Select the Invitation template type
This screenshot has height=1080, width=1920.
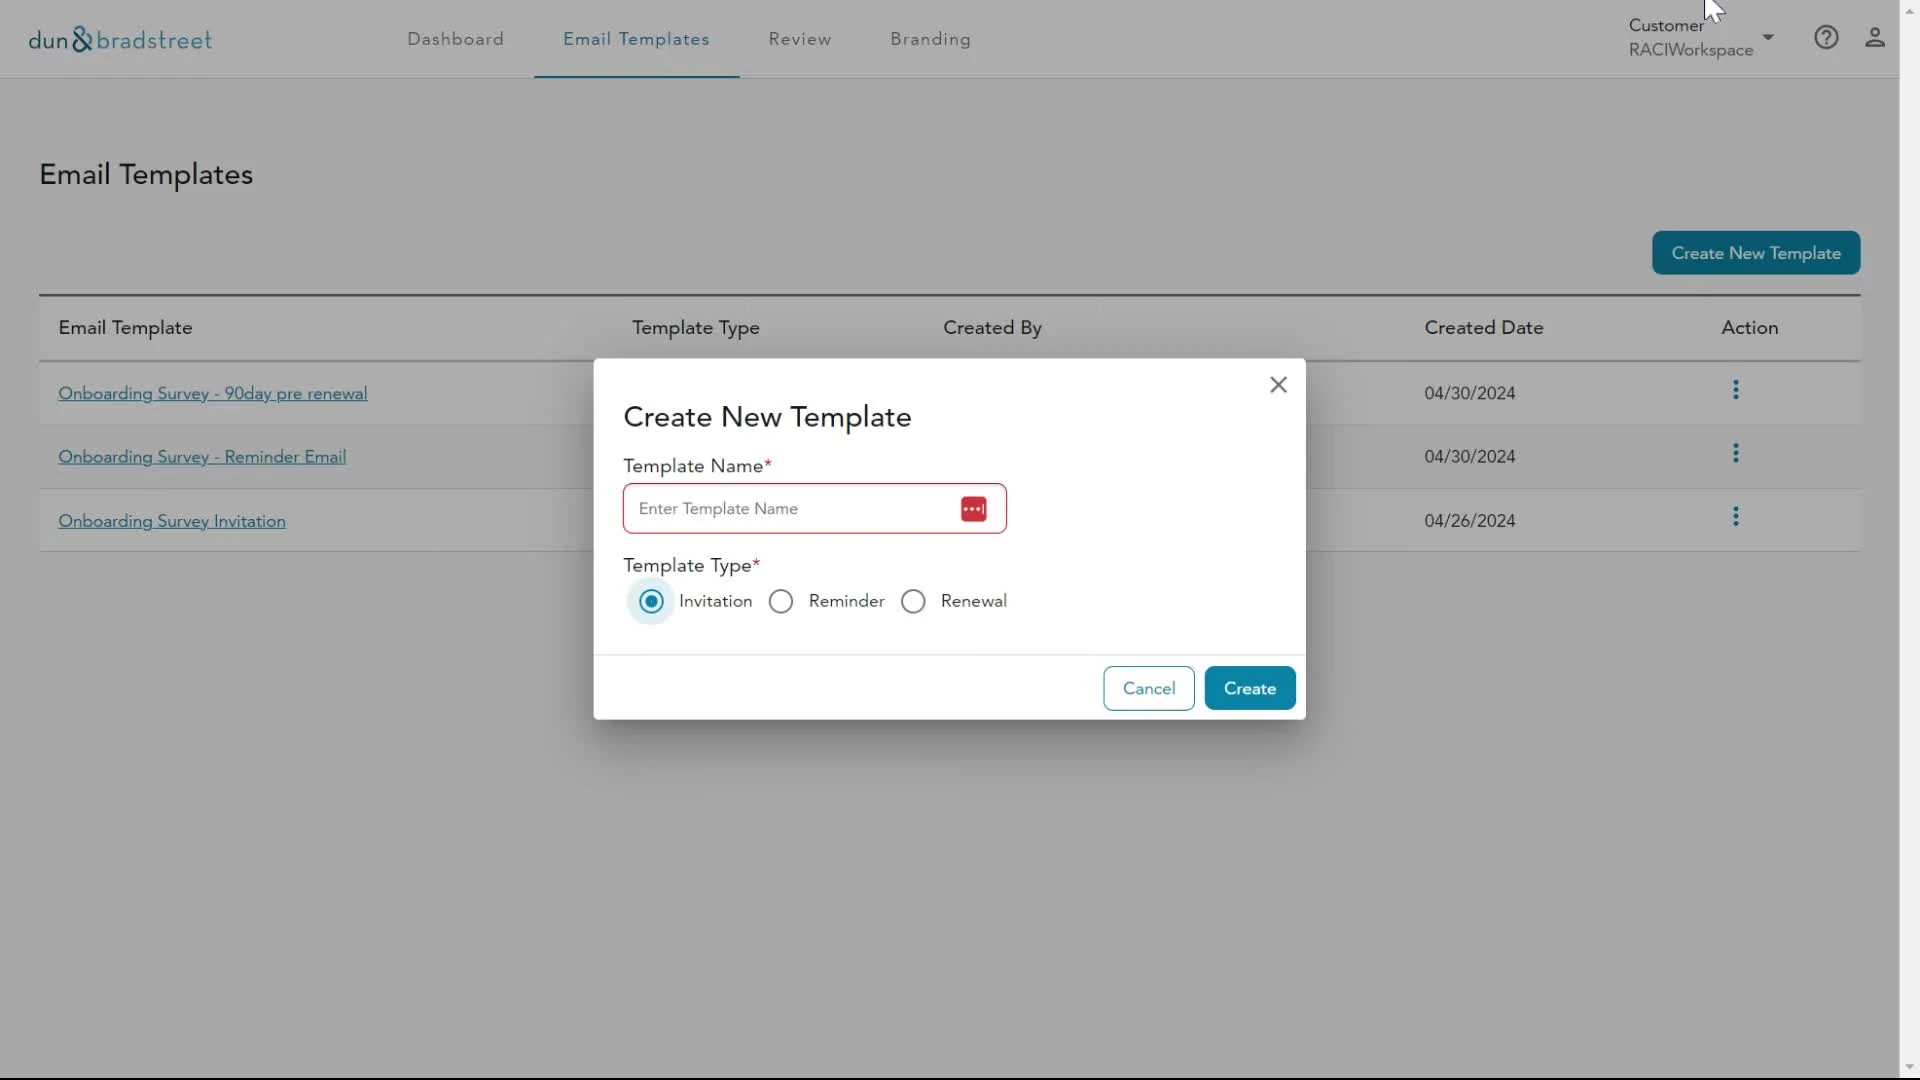tap(651, 601)
